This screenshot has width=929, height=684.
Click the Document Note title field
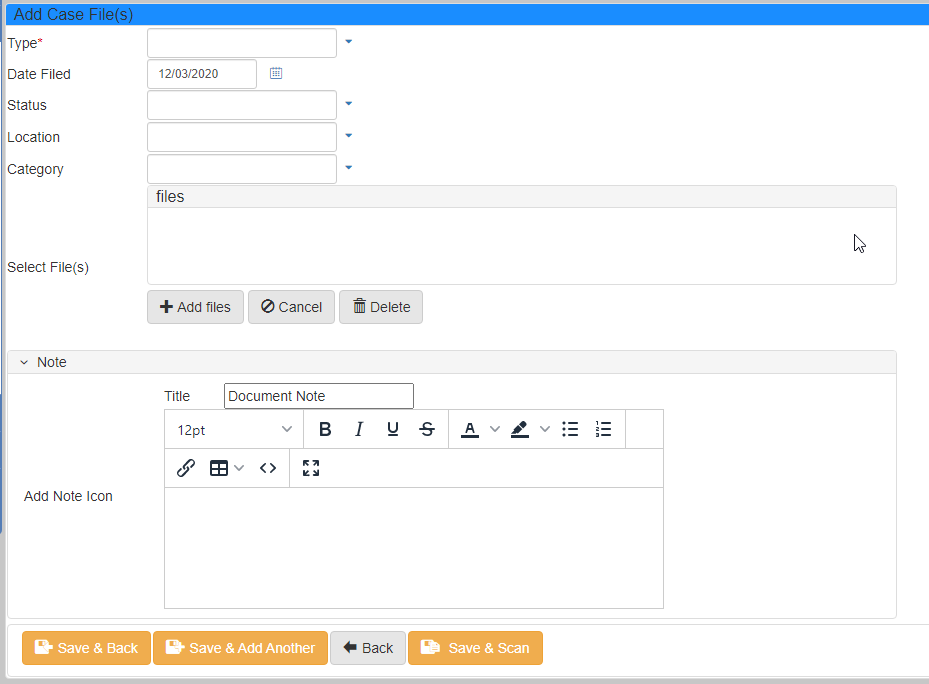pyautogui.click(x=318, y=396)
